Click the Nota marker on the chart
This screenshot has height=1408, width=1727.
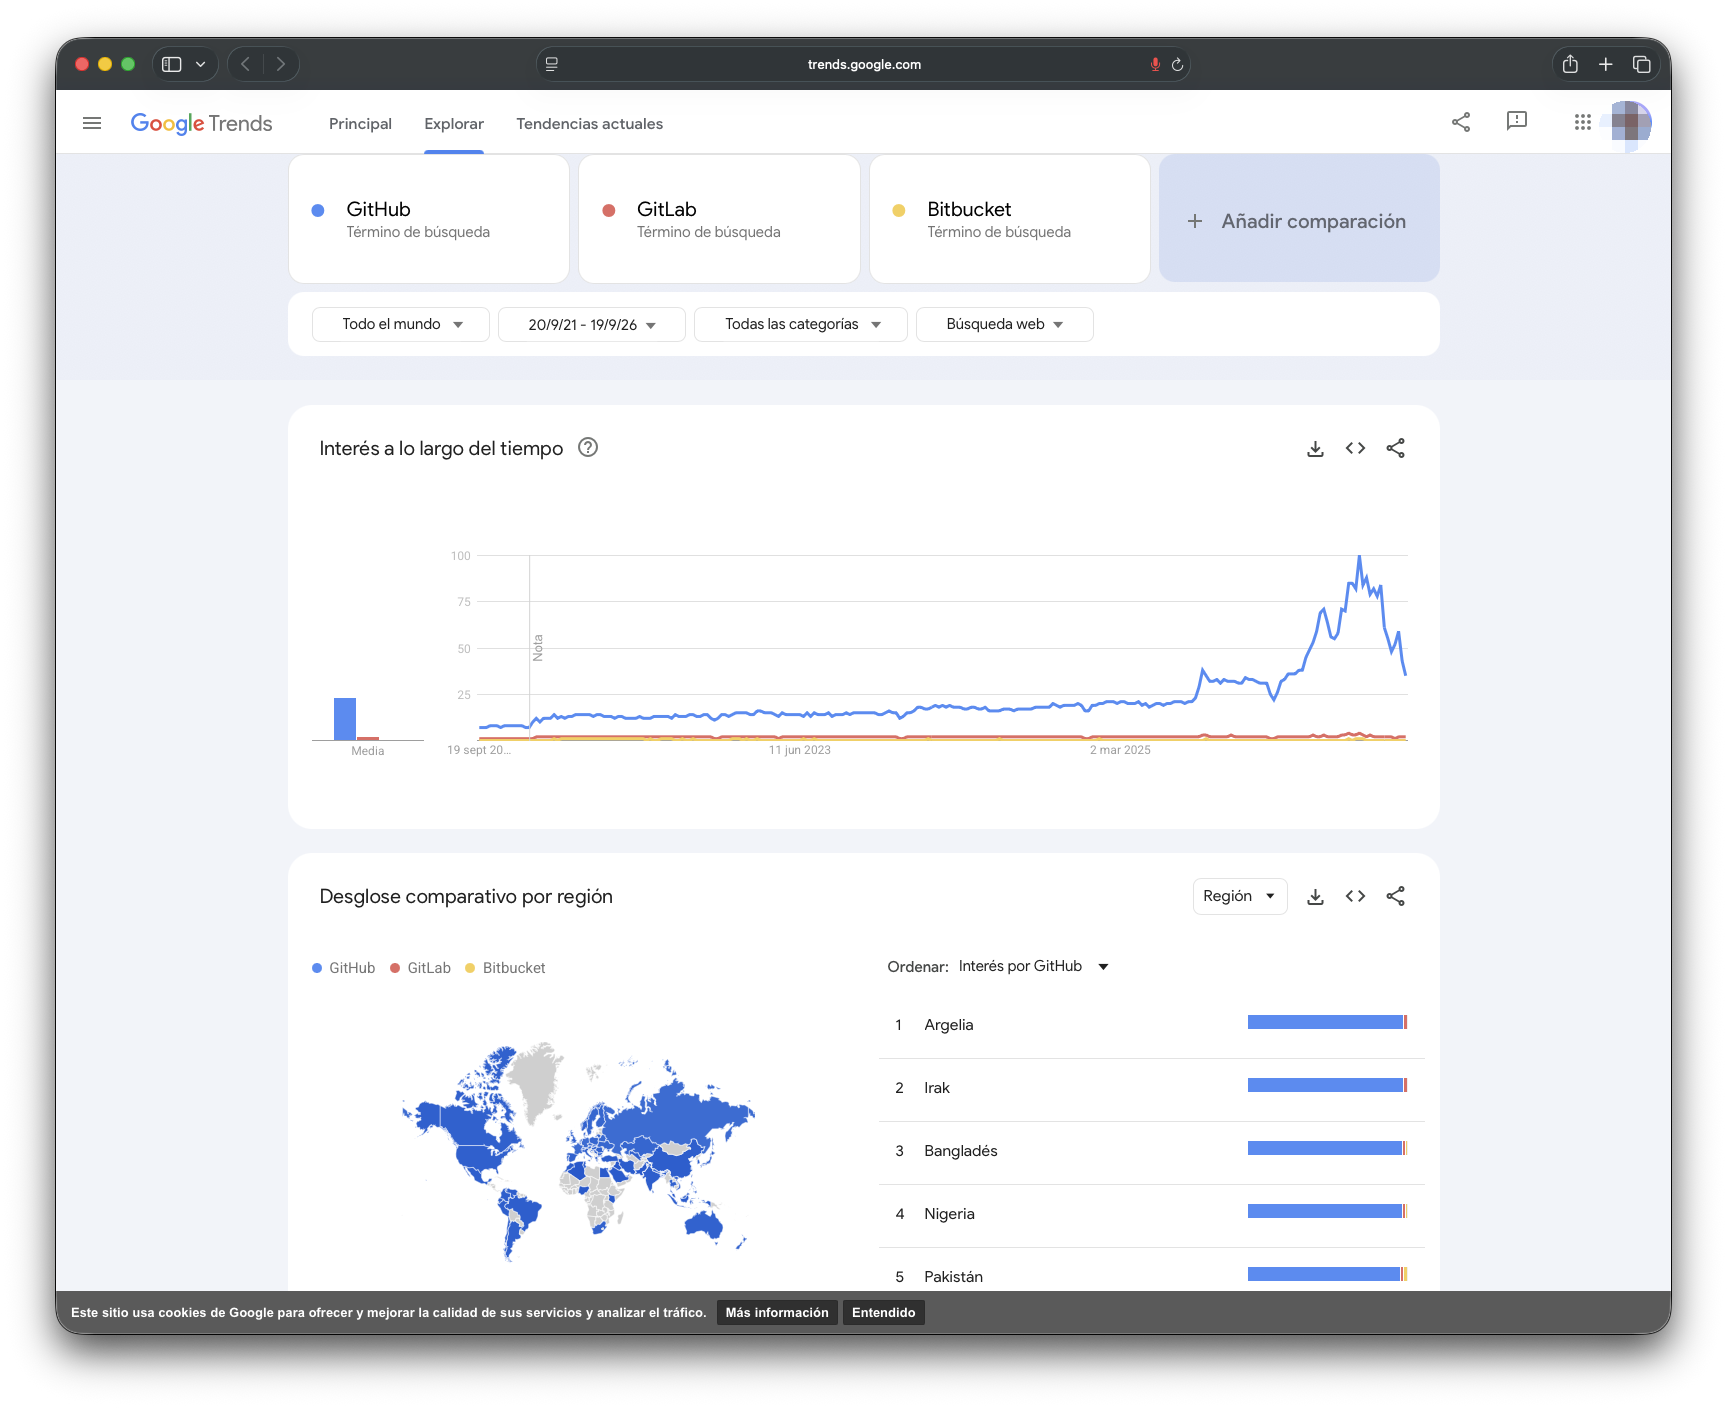point(537,648)
